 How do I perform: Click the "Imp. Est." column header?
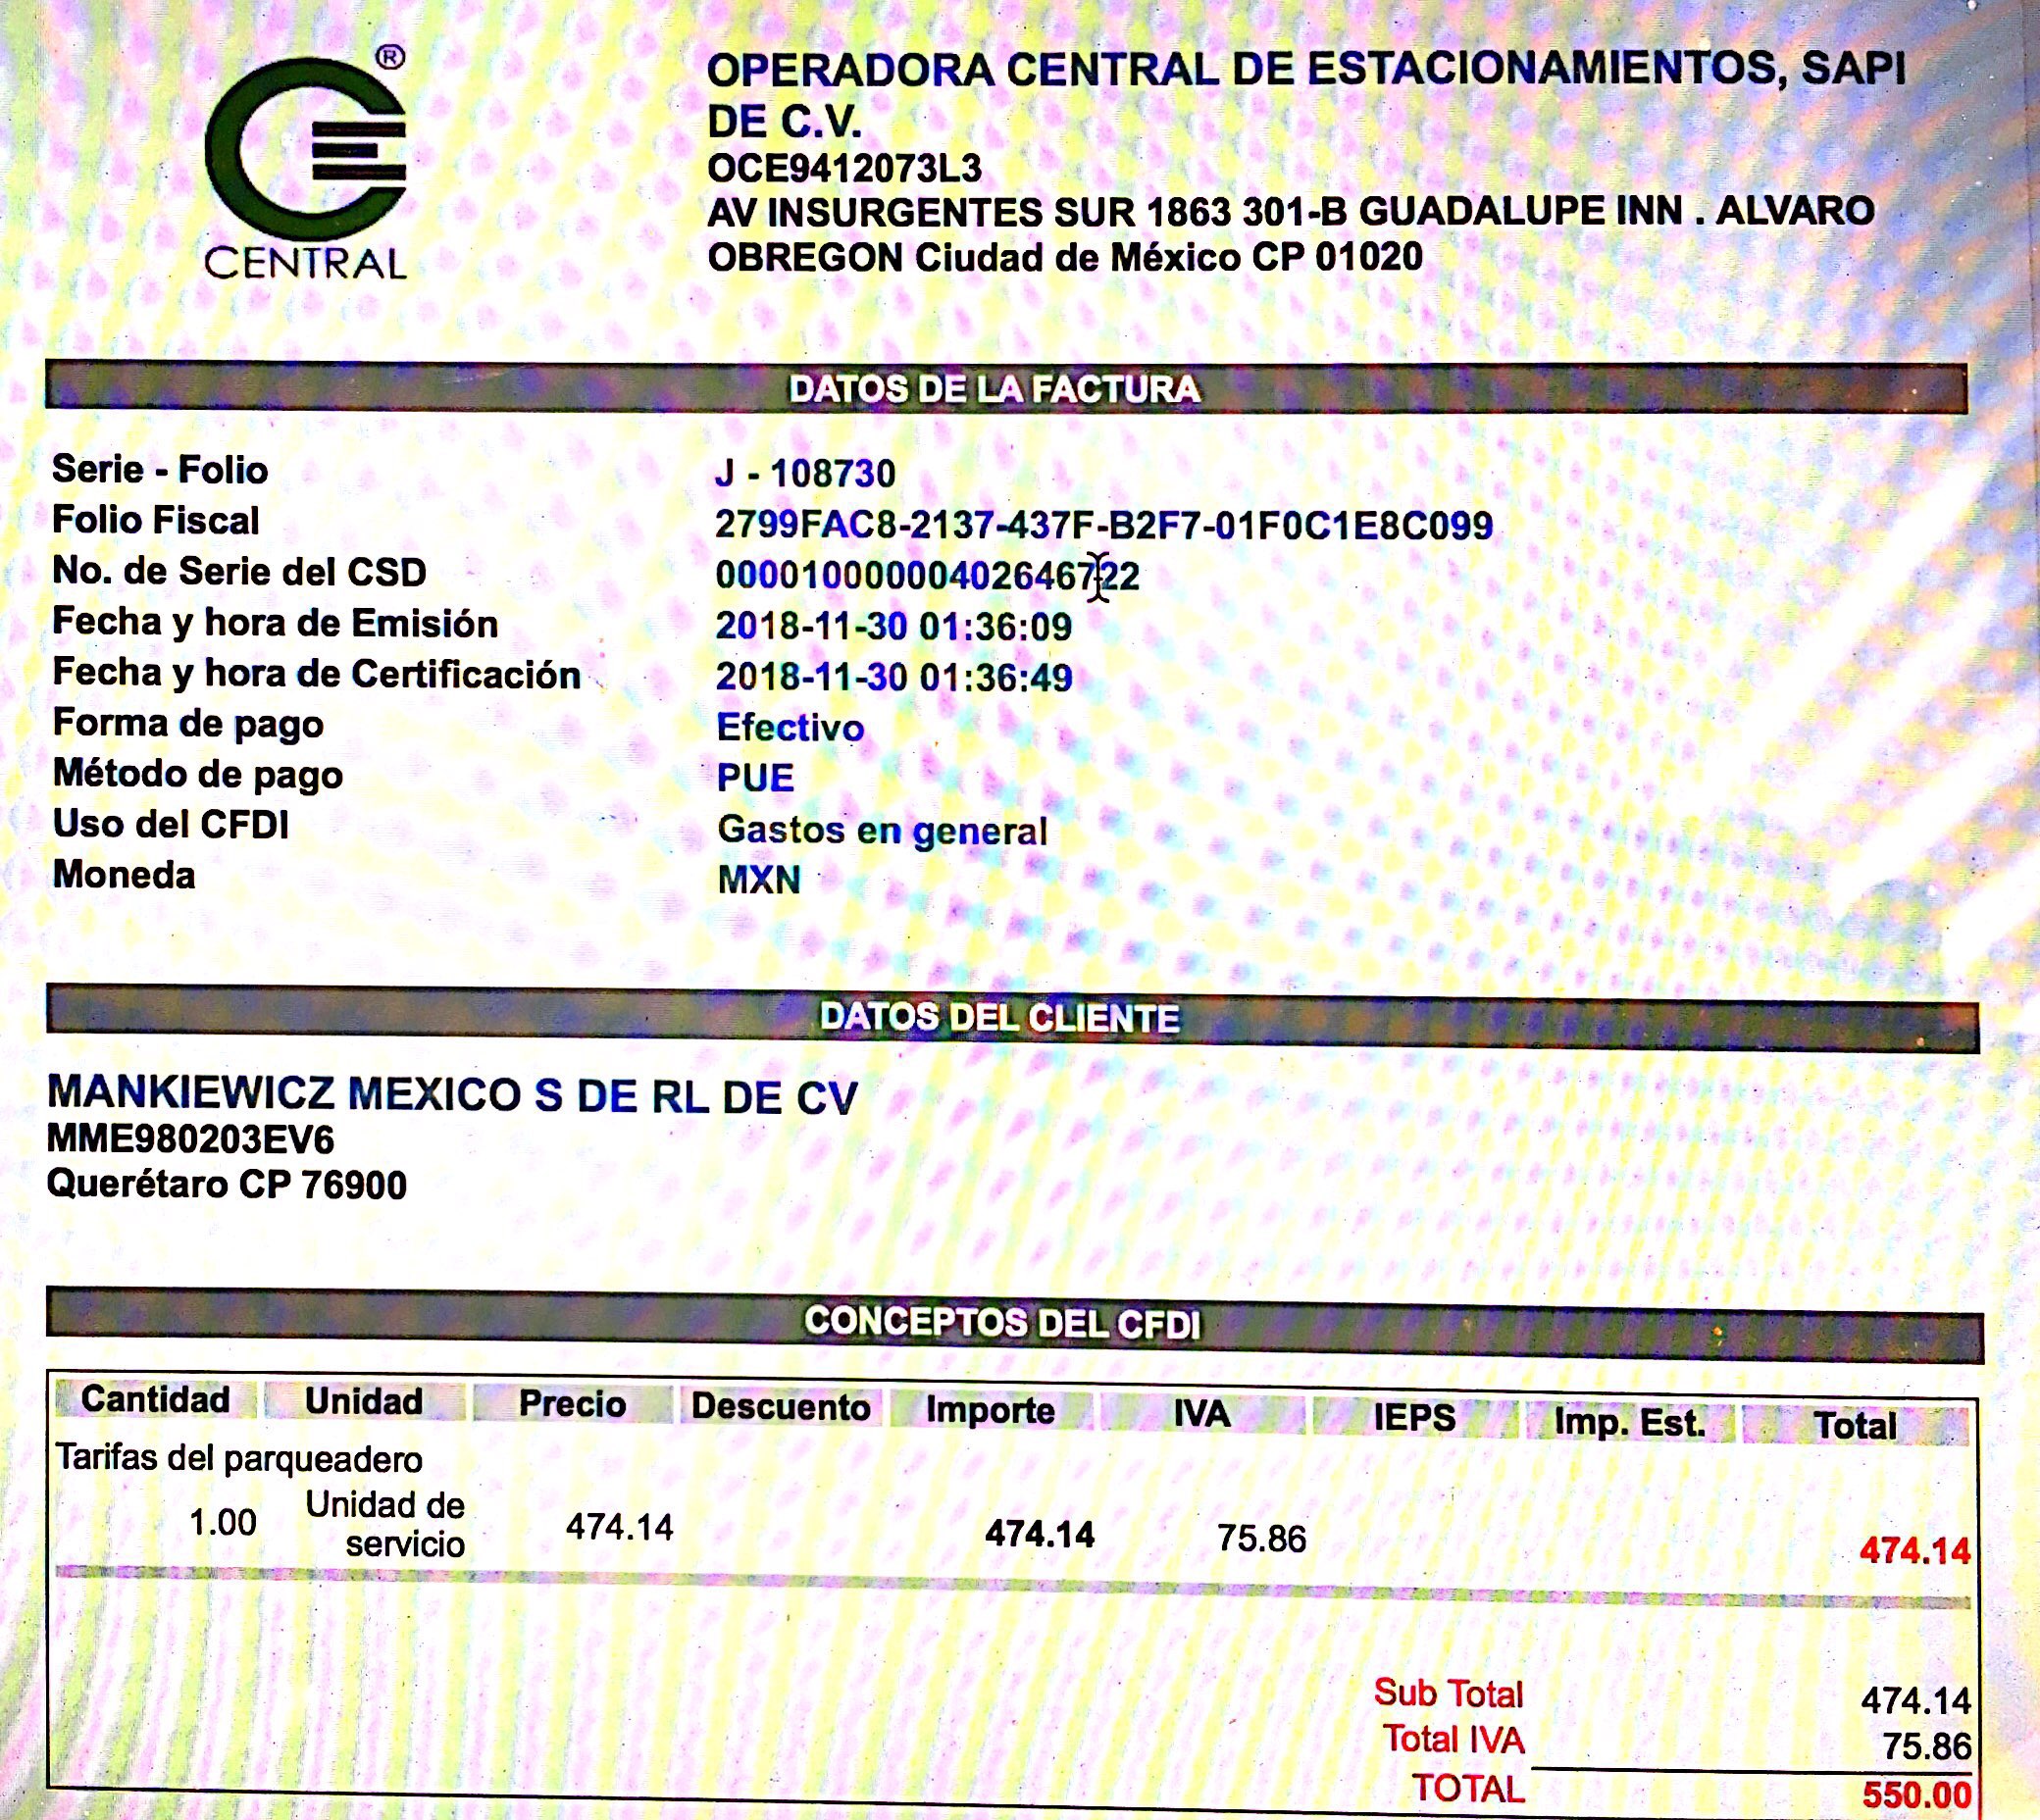pos(1630,1422)
